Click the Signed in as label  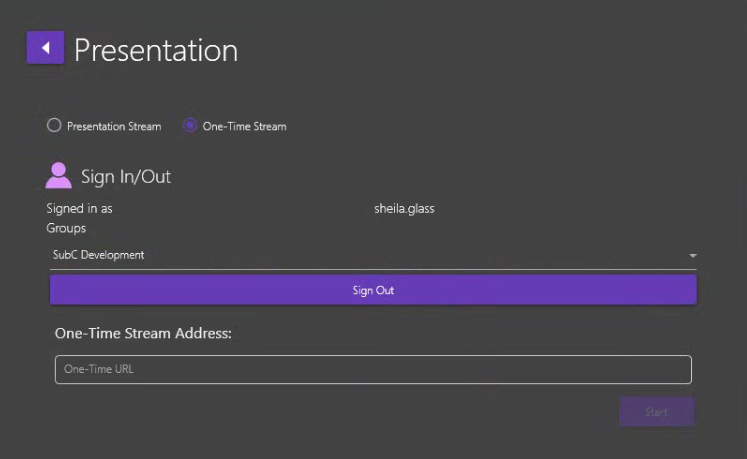click(79, 209)
